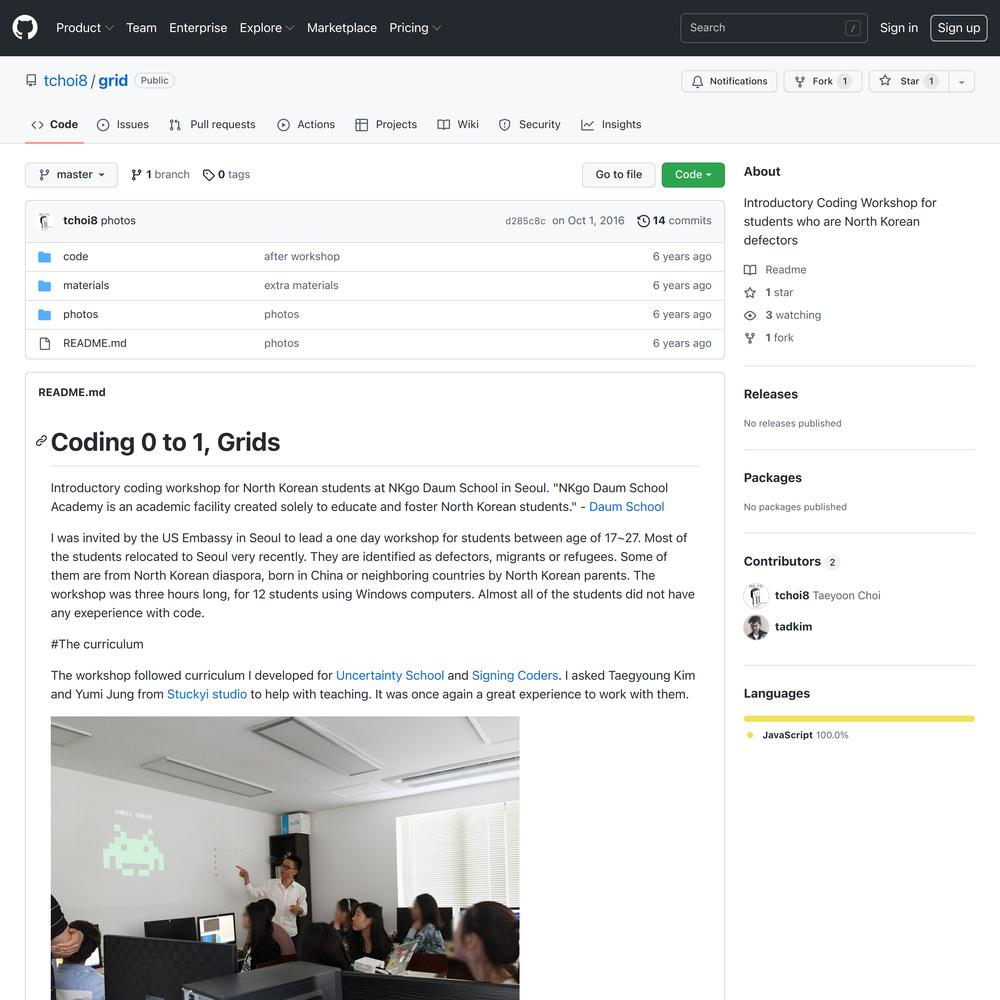Click the star icon in the Star button
The width and height of the screenshot is (1000, 1000).
885,80
